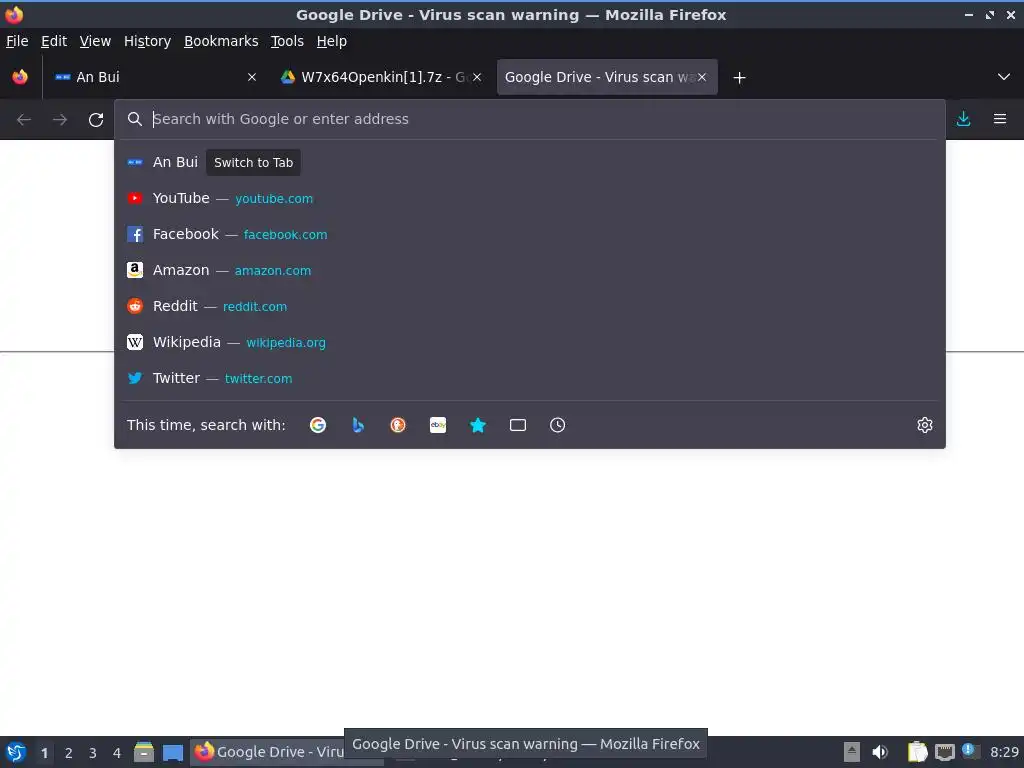Open the View menu
Viewport: 1024px width, 768px height.
pos(95,41)
